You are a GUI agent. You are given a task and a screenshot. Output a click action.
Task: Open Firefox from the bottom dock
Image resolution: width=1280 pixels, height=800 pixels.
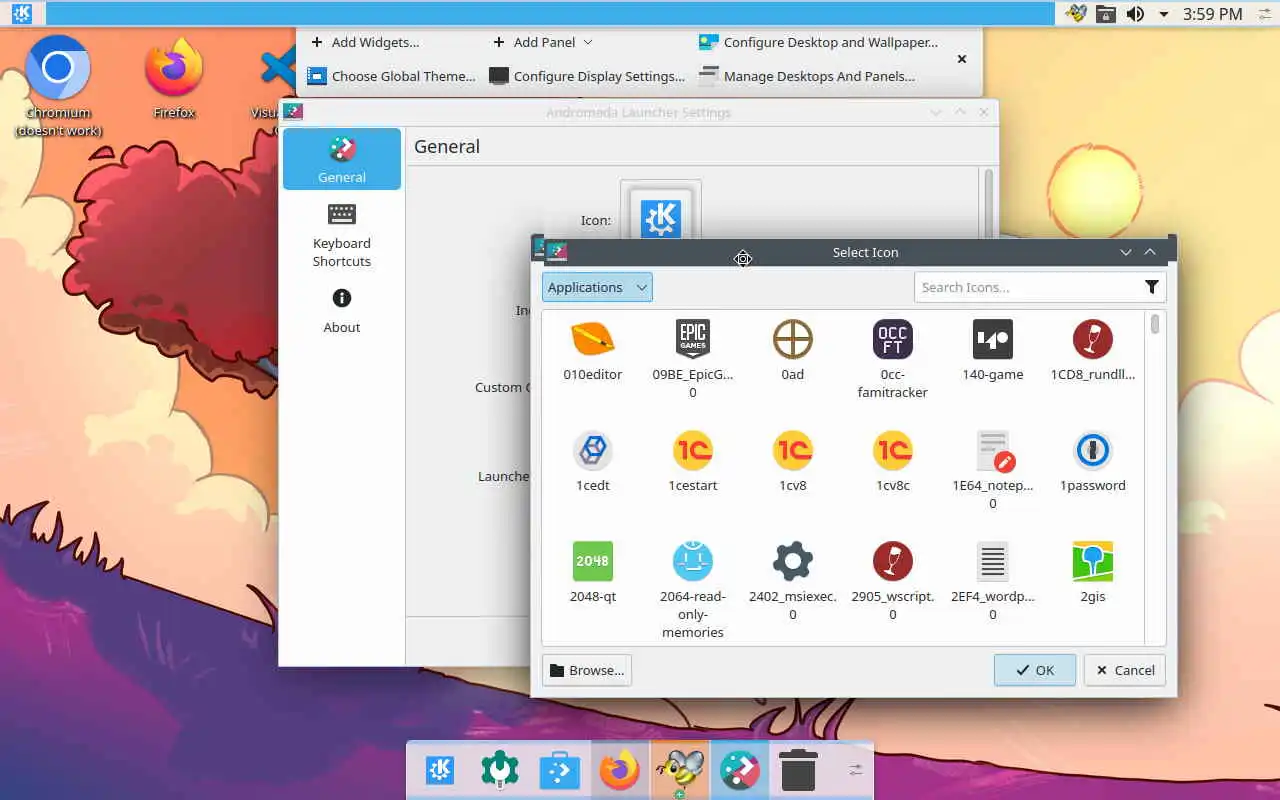point(620,770)
